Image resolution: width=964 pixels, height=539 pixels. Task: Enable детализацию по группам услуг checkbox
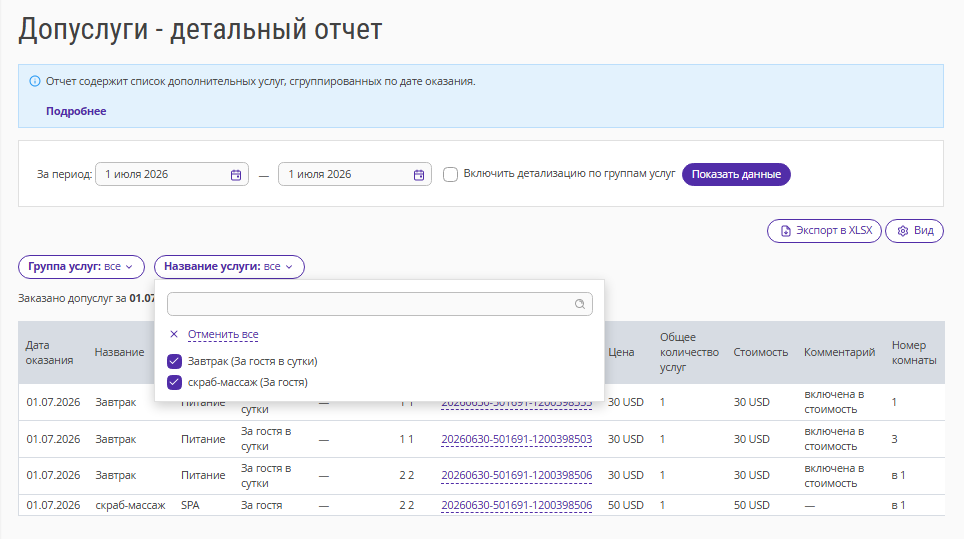pyautogui.click(x=451, y=175)
